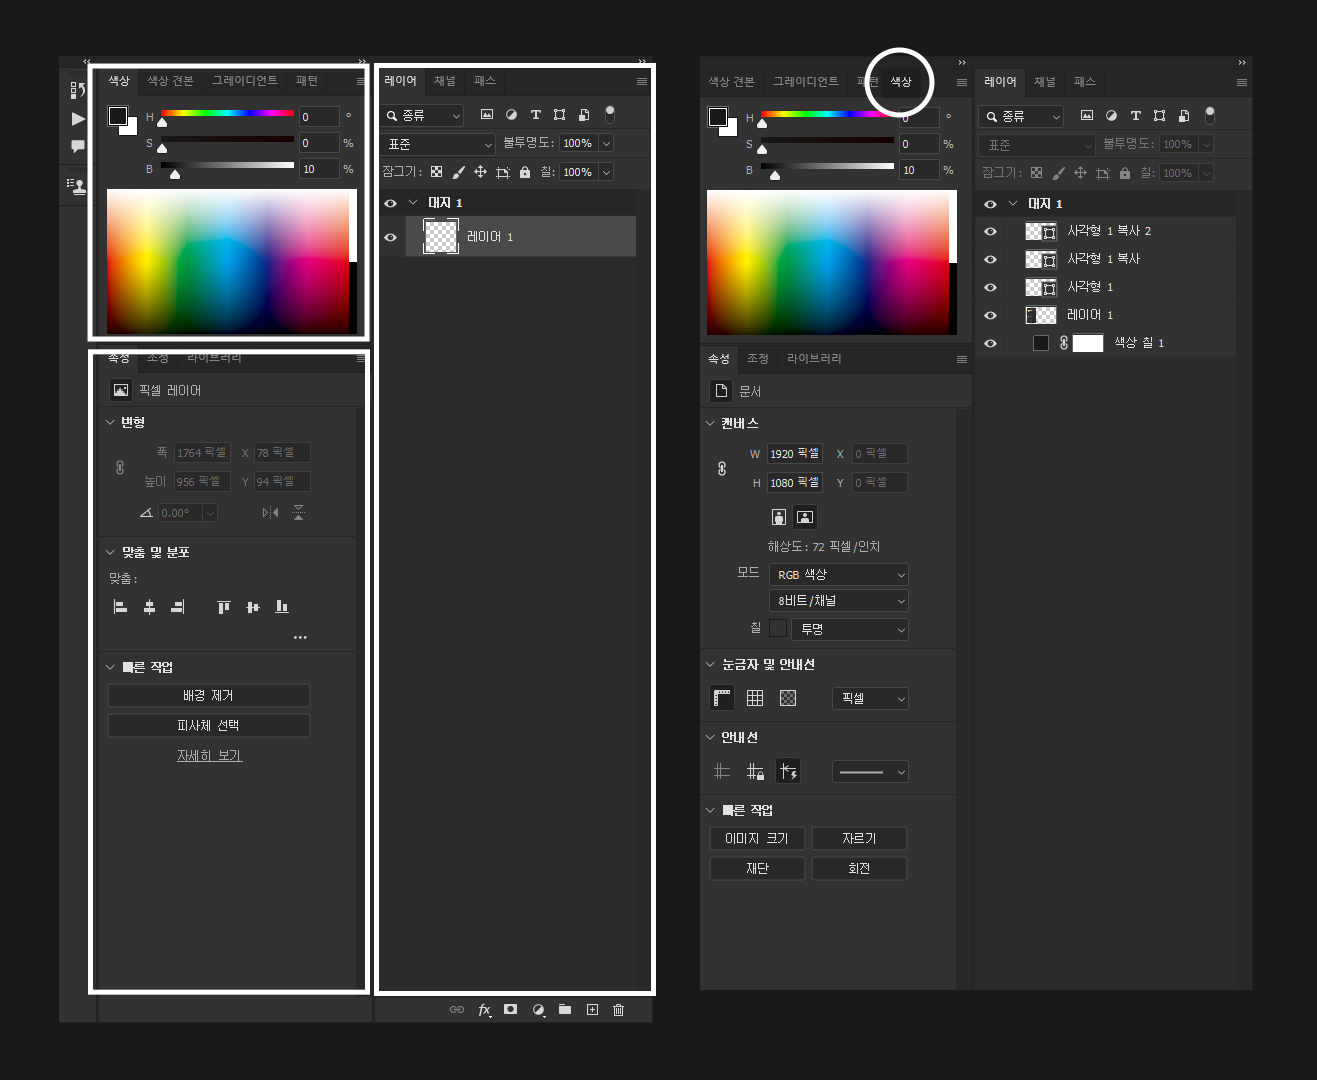The width and height of the screenshot is (1317, 1080).
Task: Set the canvas to portrait orientation
Action: click(x=779, y=517)
